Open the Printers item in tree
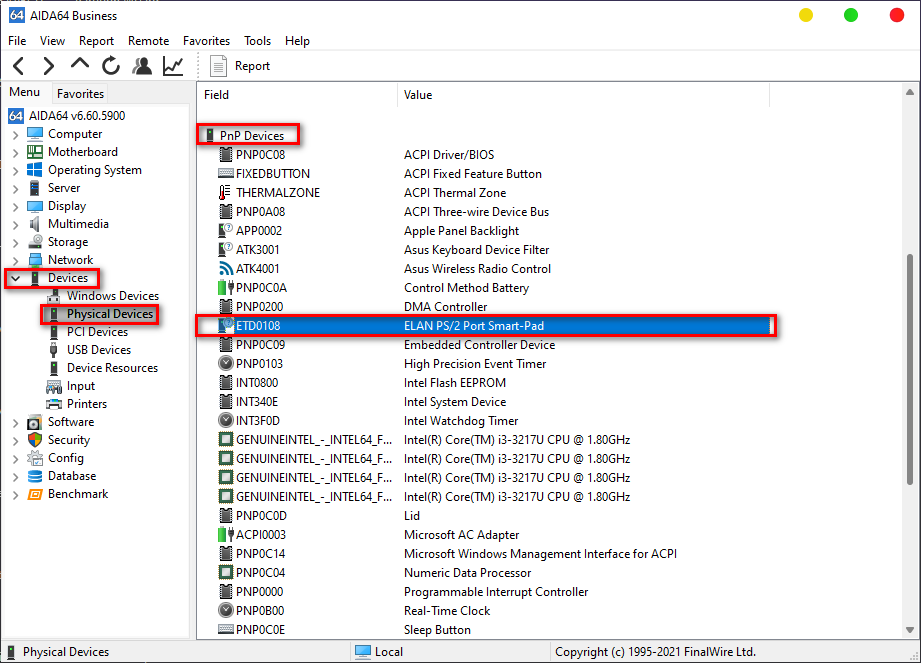Image resolution: width=921 pixels, height=663 pixels. click(x=86, y=404)
